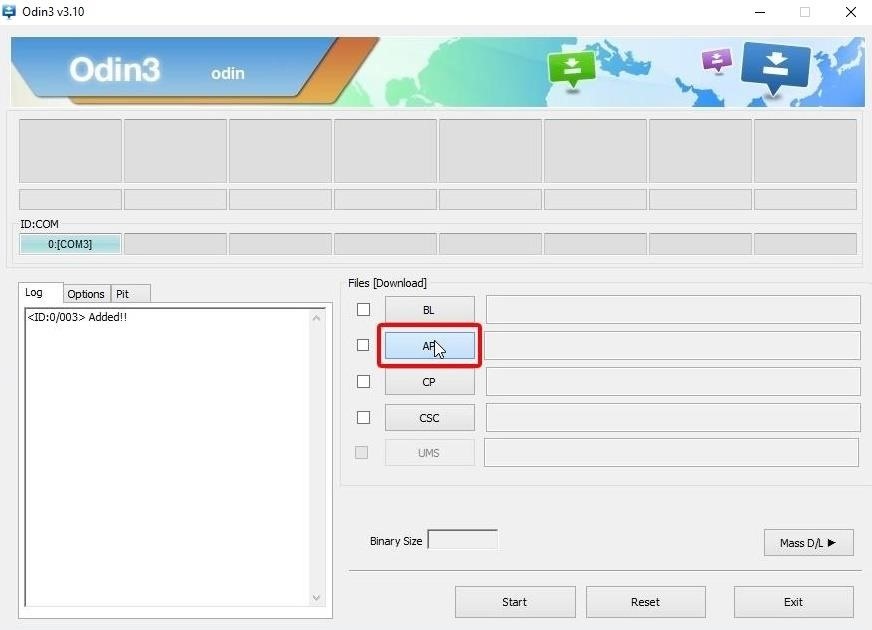
Task: Toggle the CP file checkbox
Action: (363, 381)
